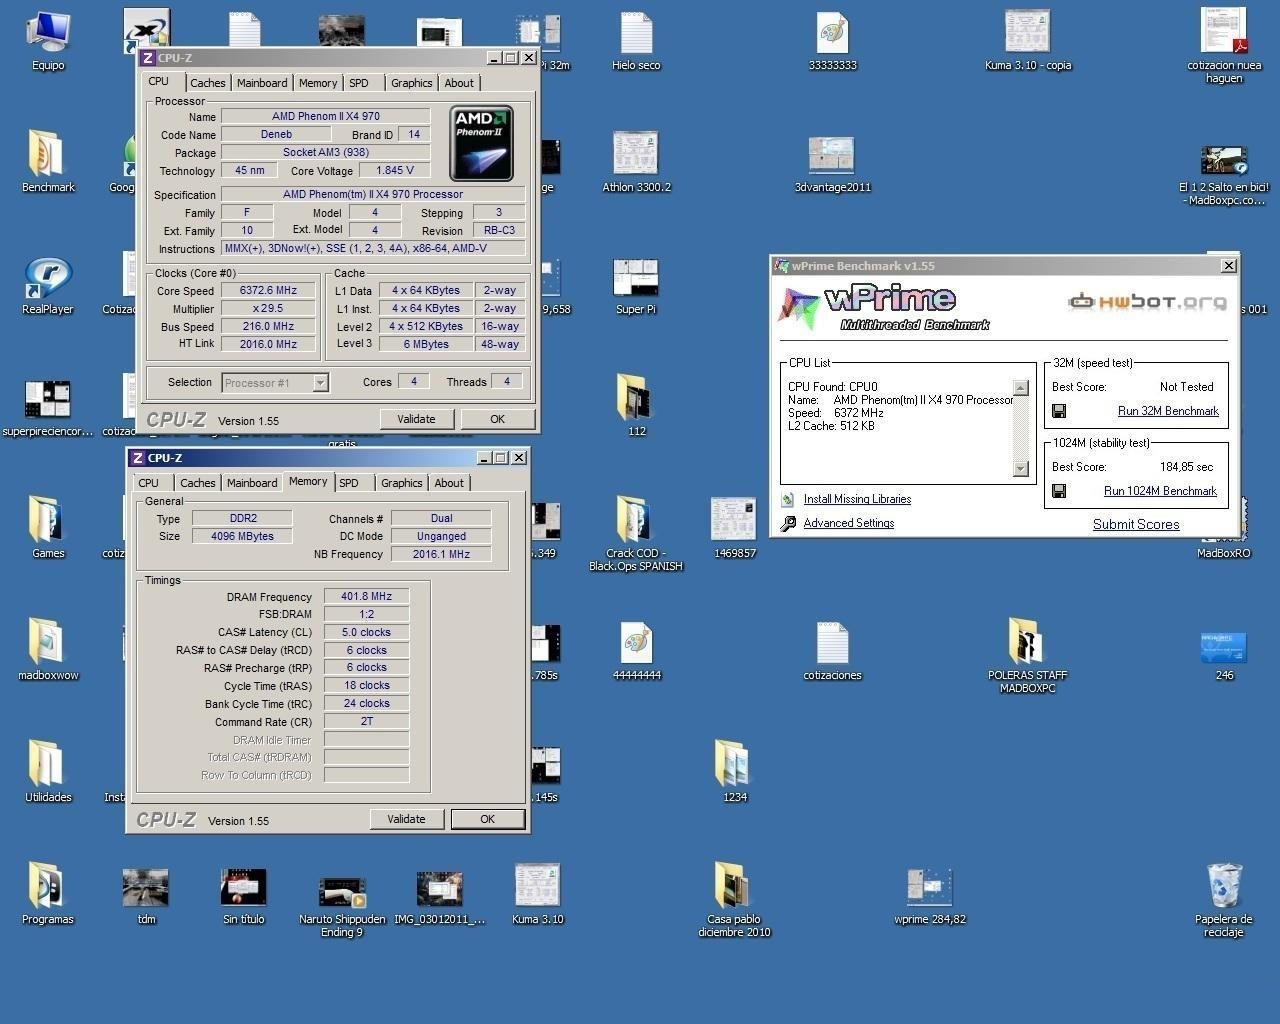The image size is (1280, 1024).
Task: Select the About tab in memory CPU-Z window
Action: click(x=449, y=483)
